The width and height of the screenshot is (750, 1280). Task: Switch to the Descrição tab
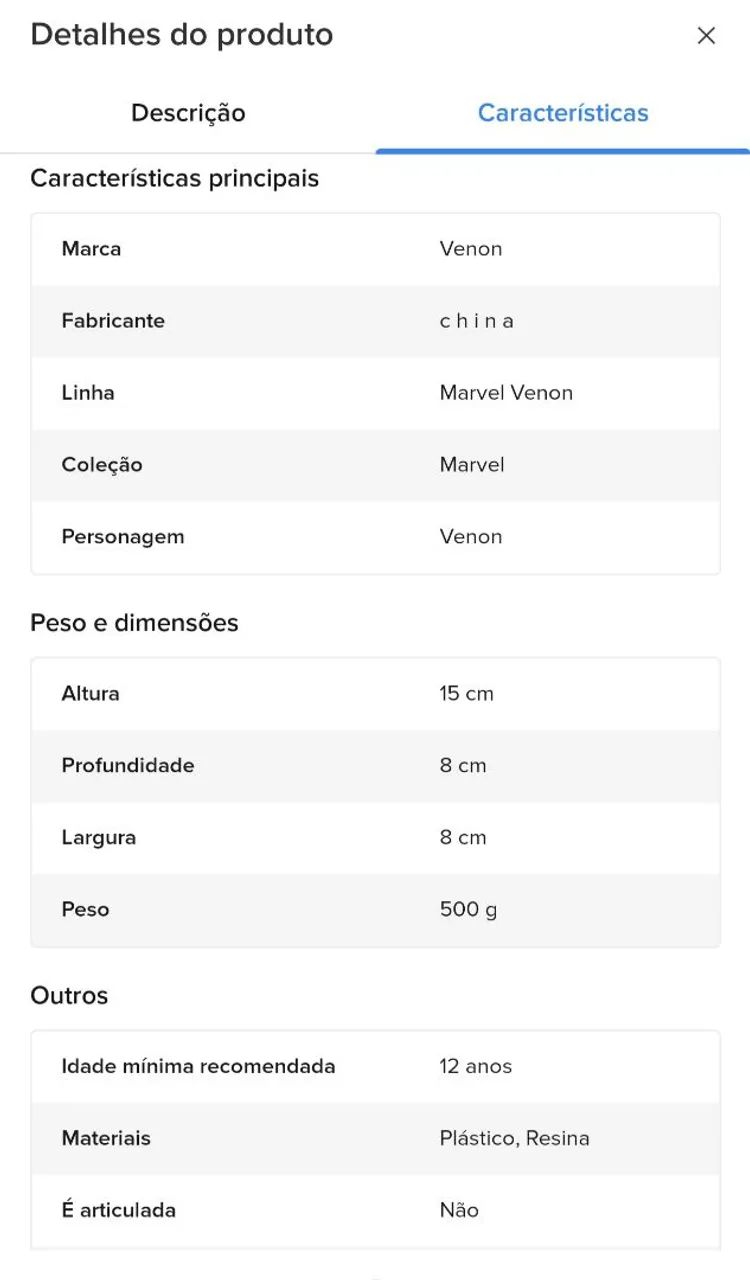(x=188, y=113)
